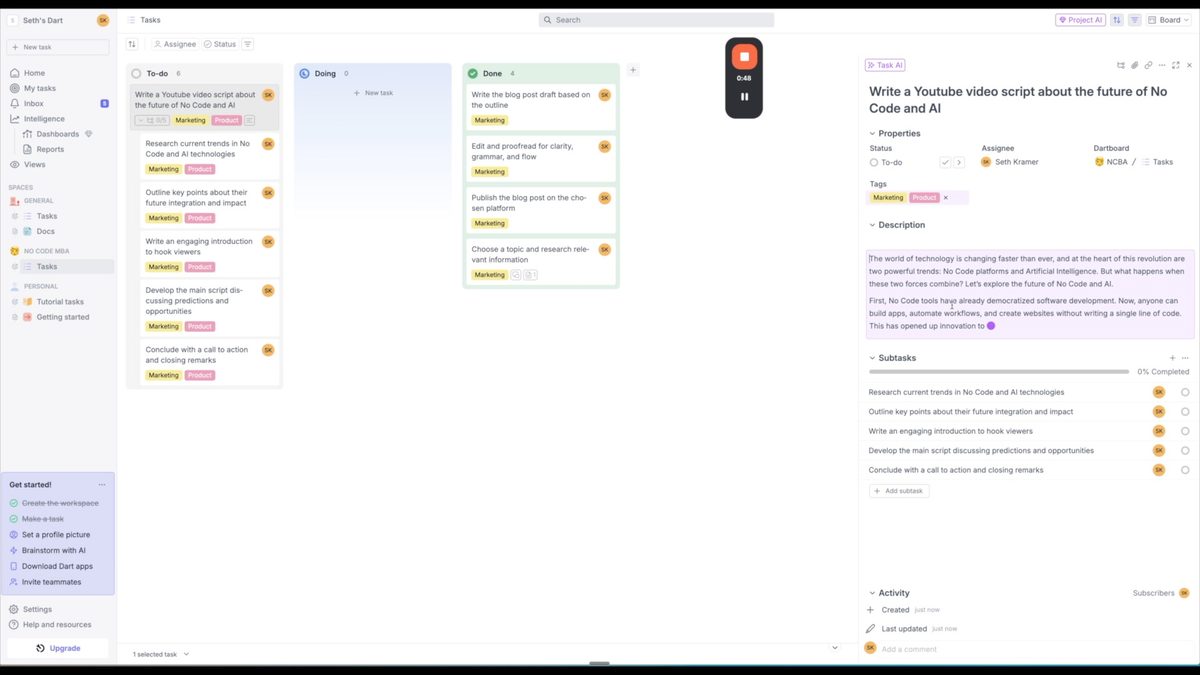This screenshot has height=675, width=1200.
Task: Collapse the Description section
Action: pyautogui.click(x=872, y=225)
